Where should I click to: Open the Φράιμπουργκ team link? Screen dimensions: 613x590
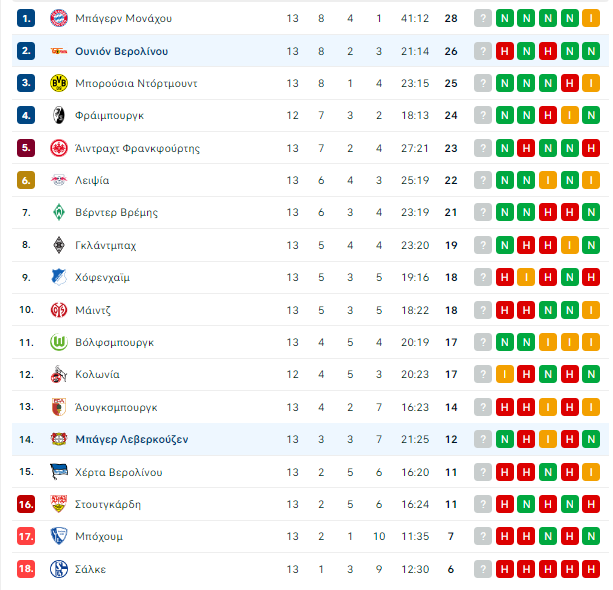pos(109,116)
